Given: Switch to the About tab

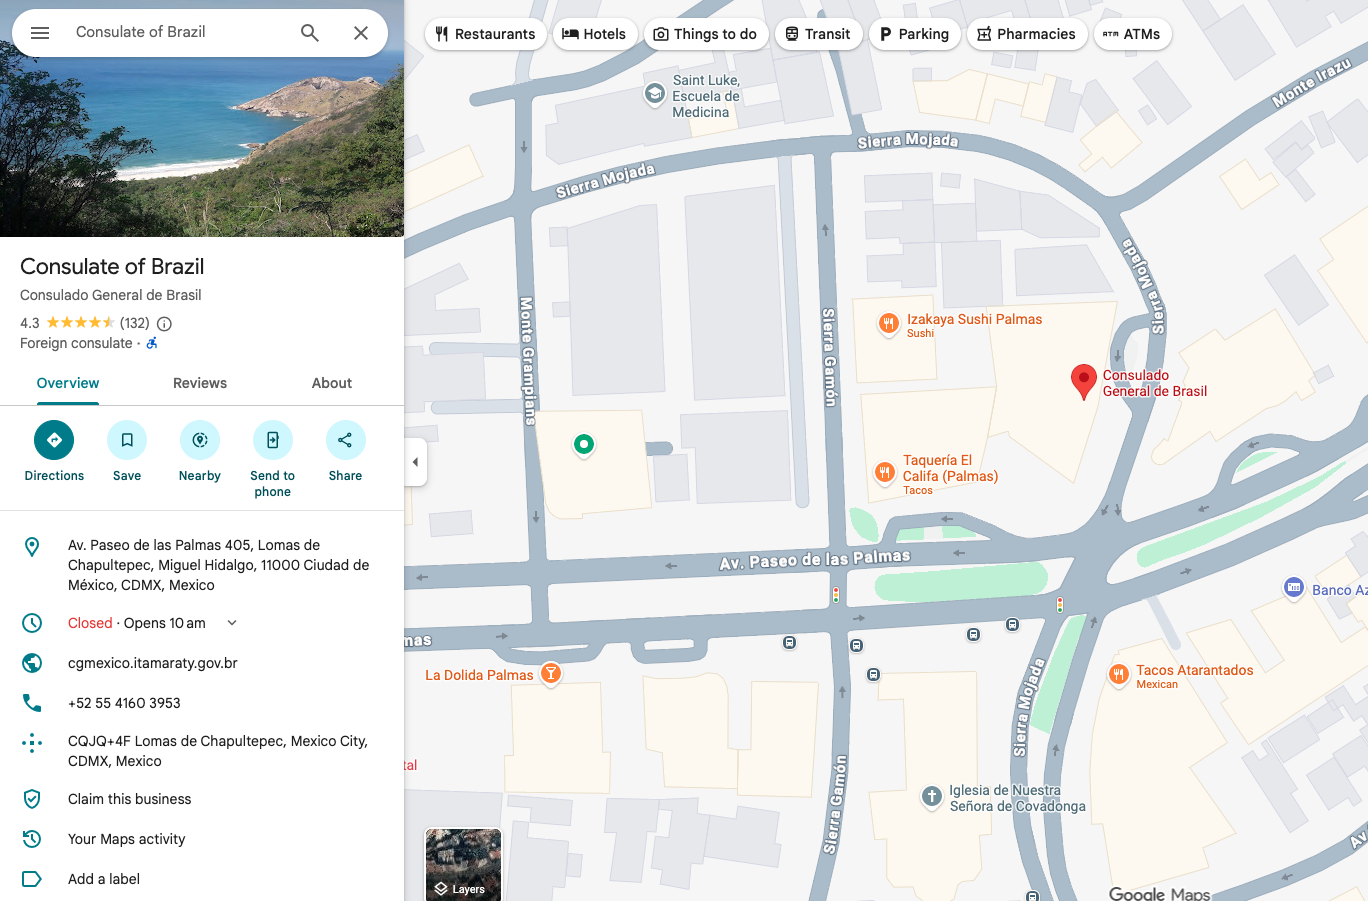Looking at the screenshot, I should 331,383.
